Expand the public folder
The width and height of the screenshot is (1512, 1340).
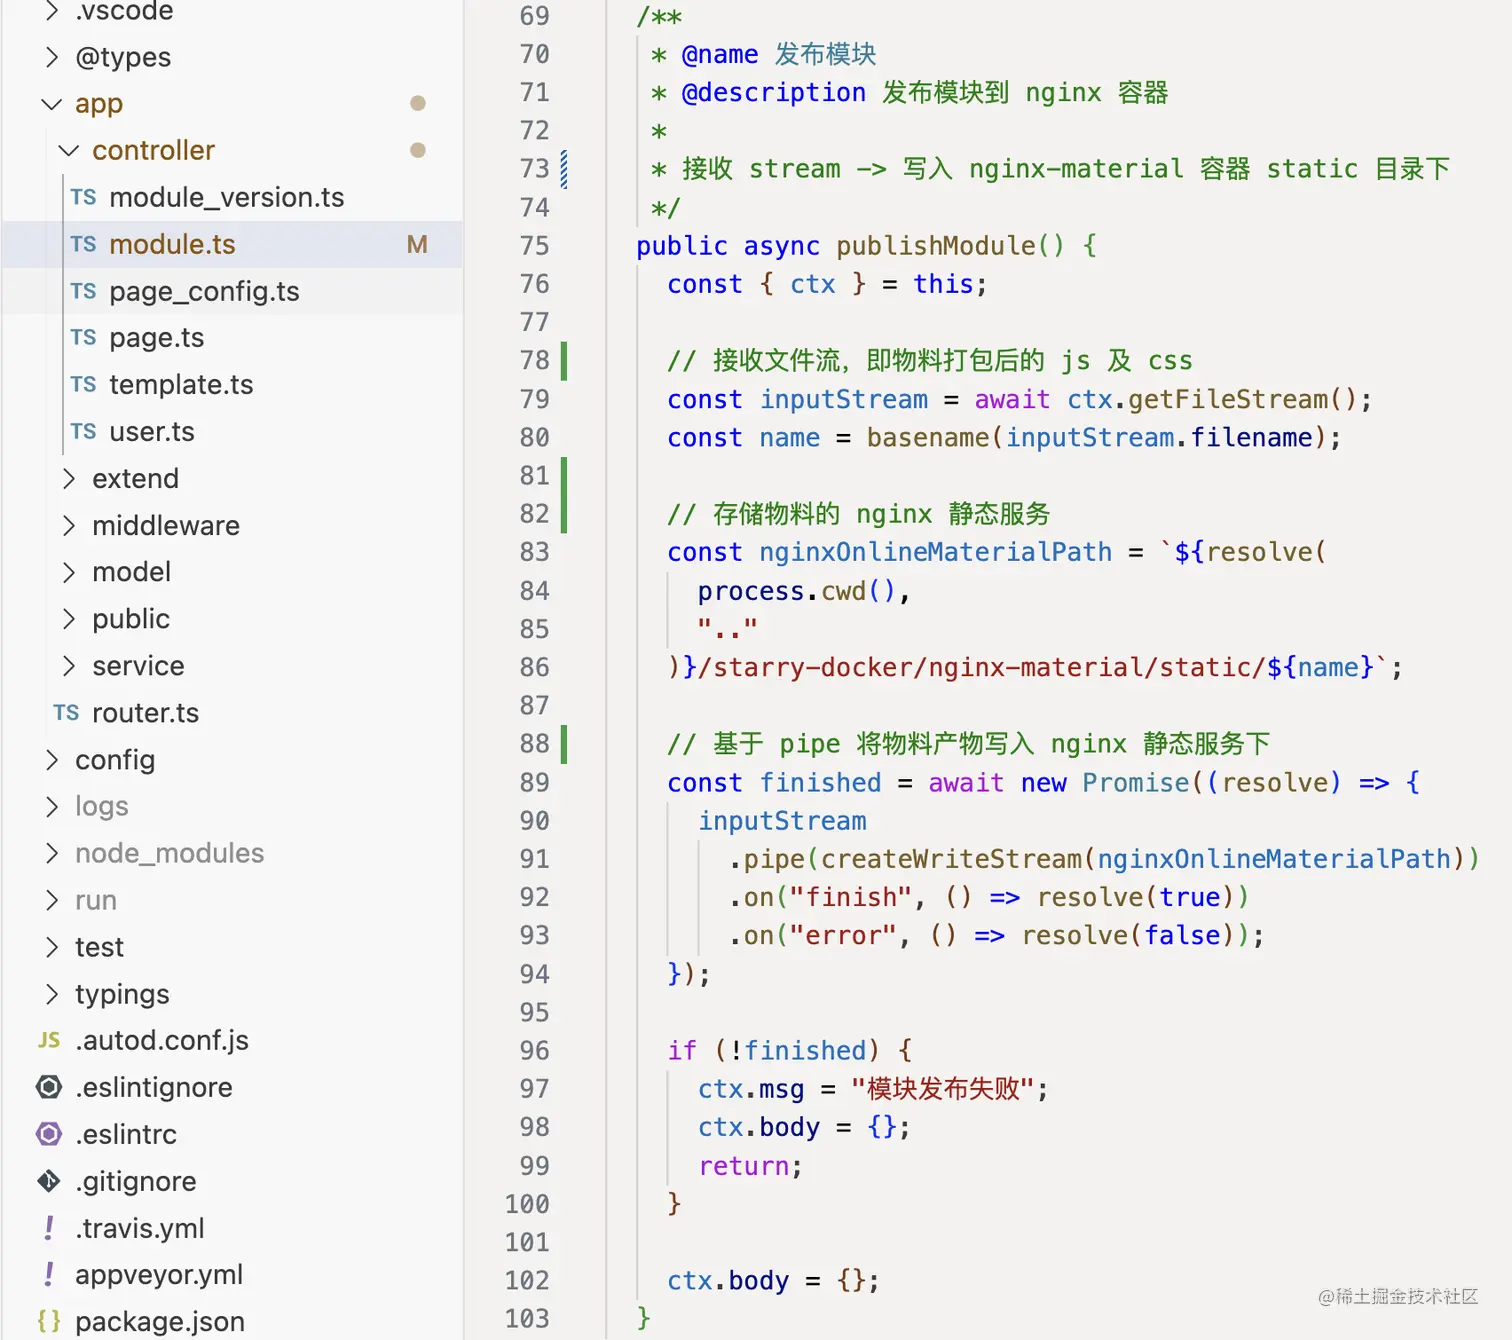click(x=69, y=619)
